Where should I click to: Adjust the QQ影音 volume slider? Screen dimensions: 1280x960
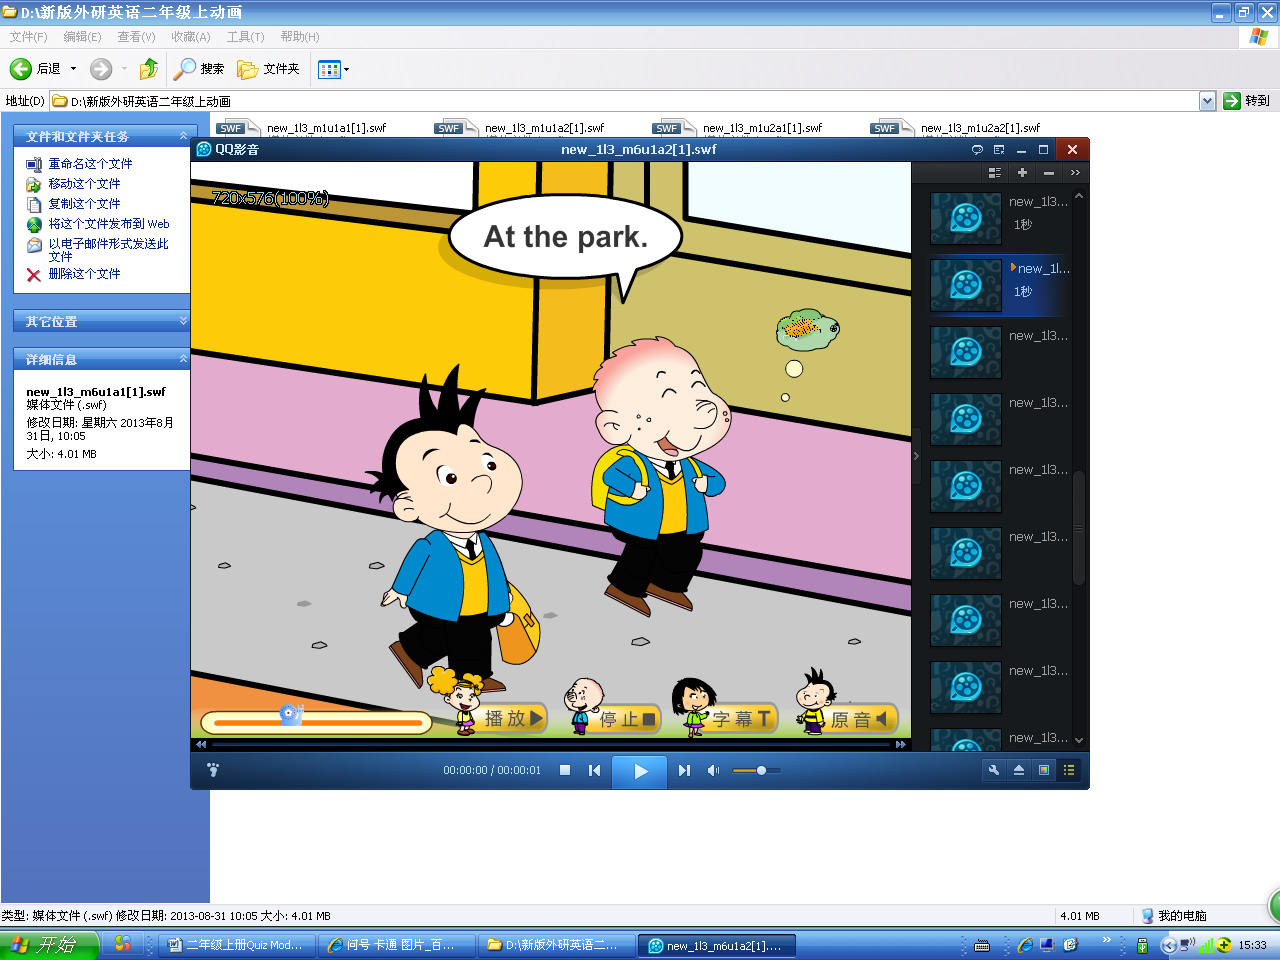[756, 770]
